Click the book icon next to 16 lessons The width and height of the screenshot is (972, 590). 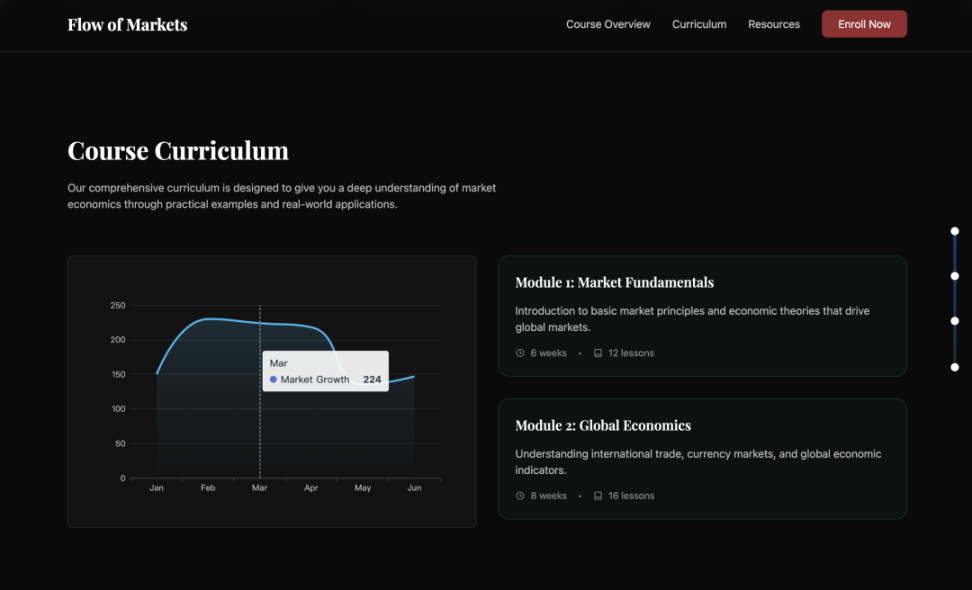pyautogui.click(x=598, y=496)
